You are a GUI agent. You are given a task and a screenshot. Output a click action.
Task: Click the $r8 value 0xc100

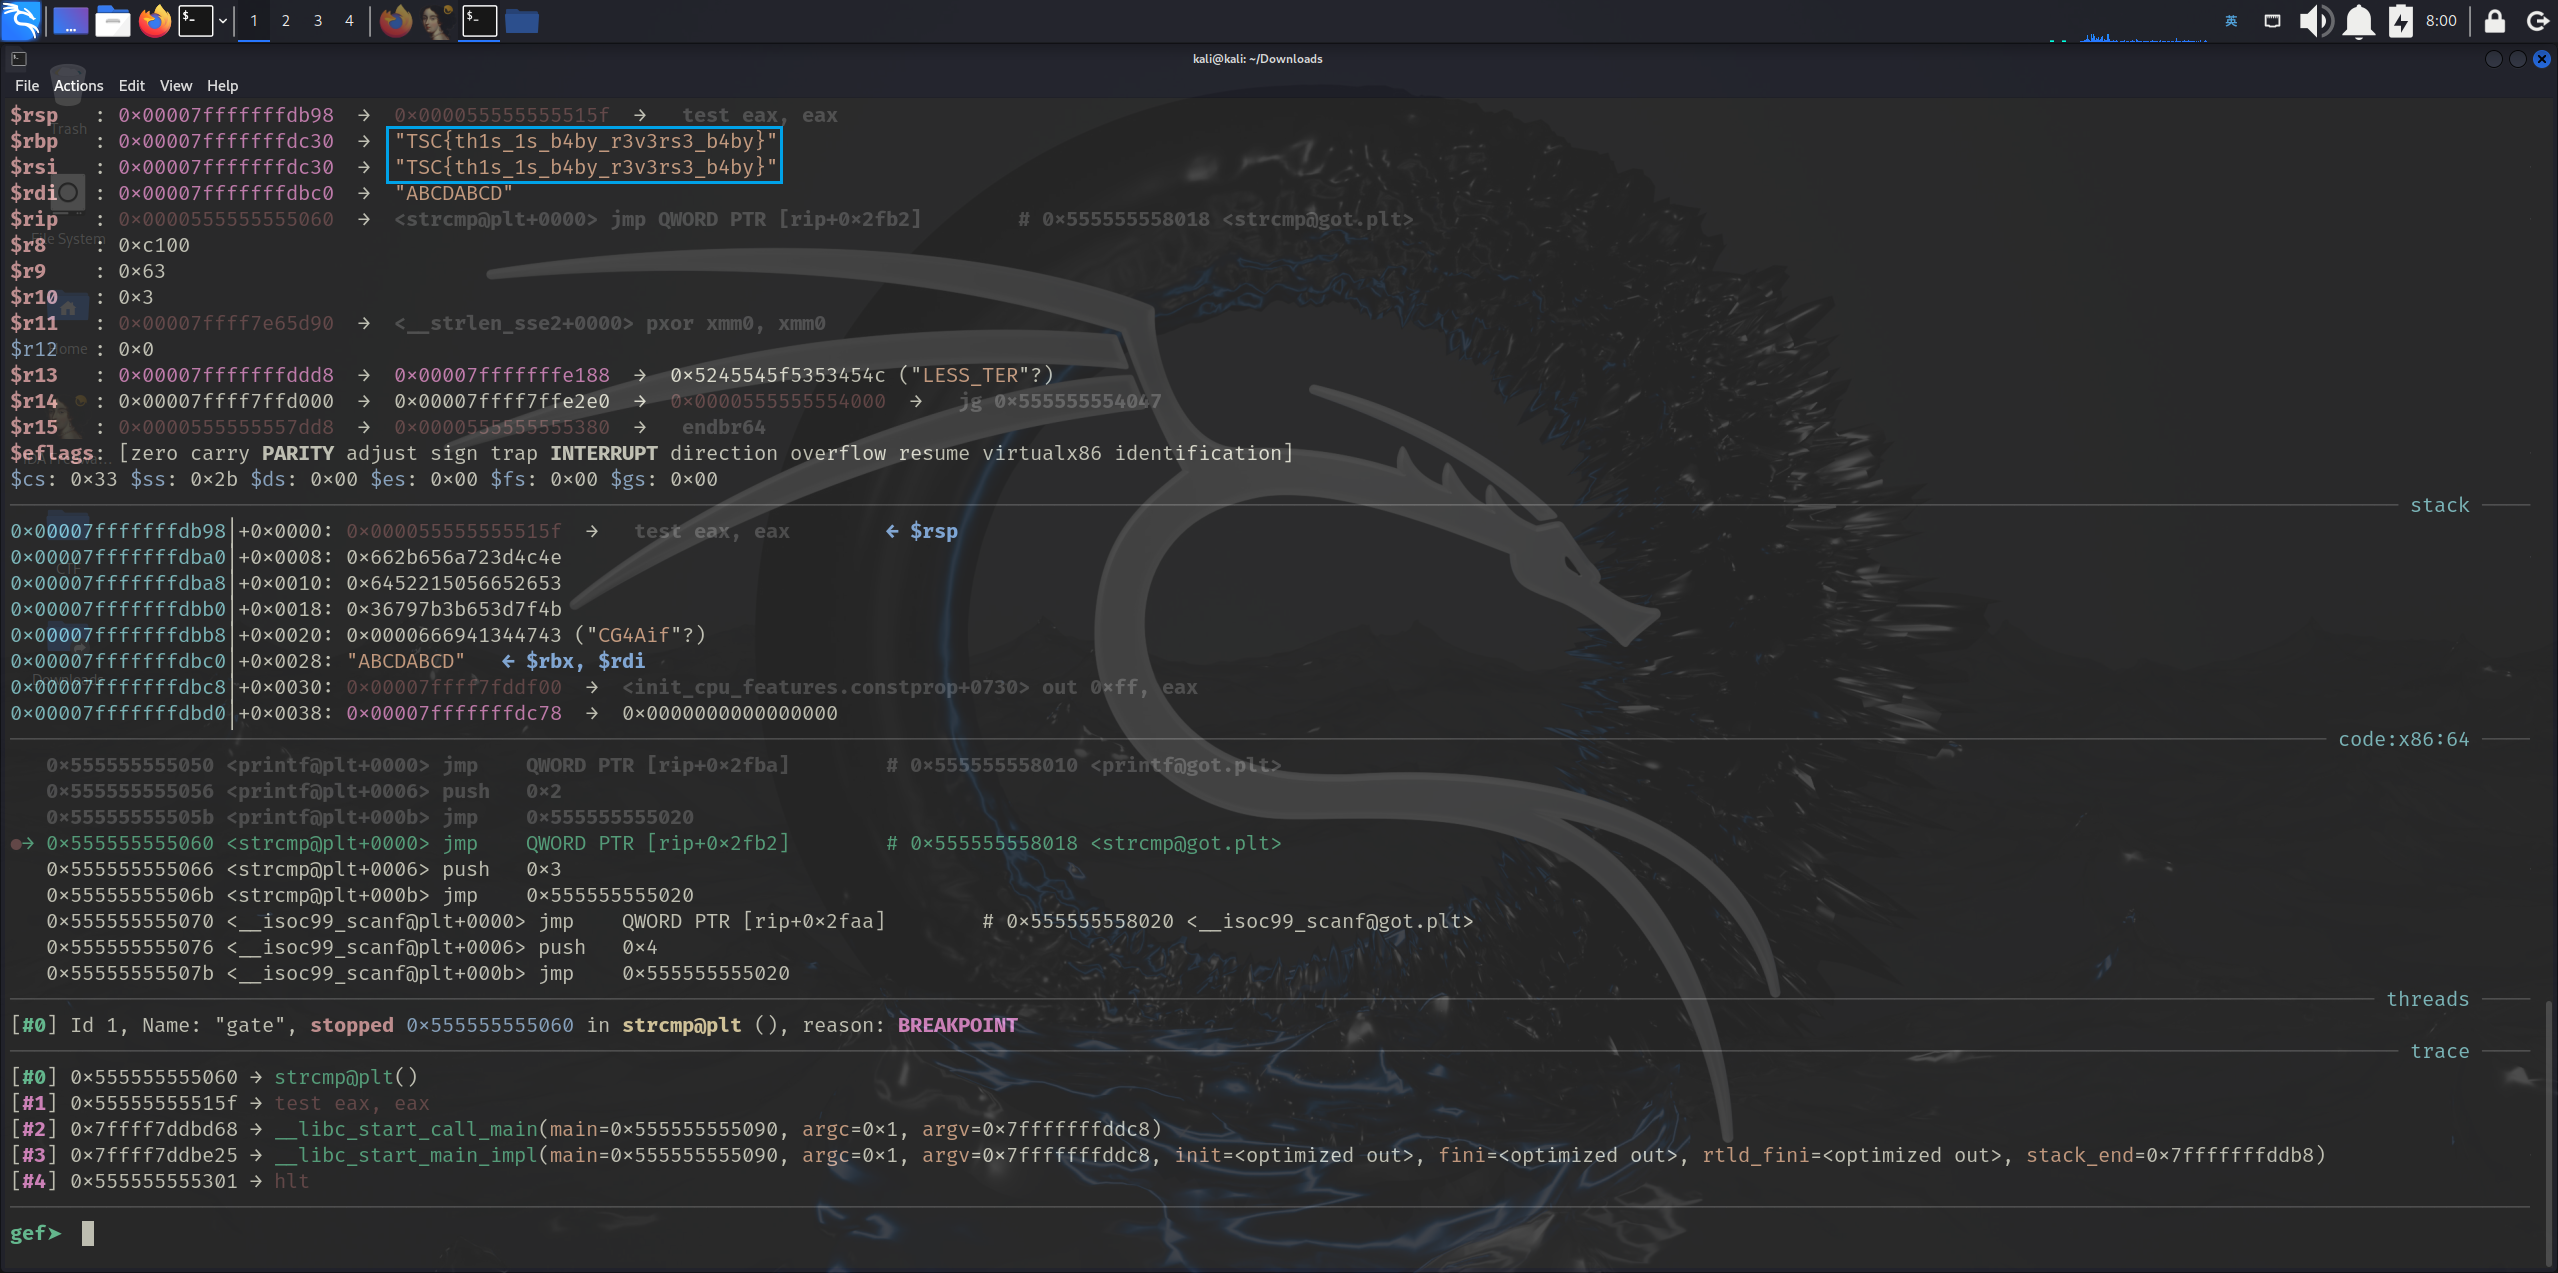pyautogui.click(x=154, y=245)
